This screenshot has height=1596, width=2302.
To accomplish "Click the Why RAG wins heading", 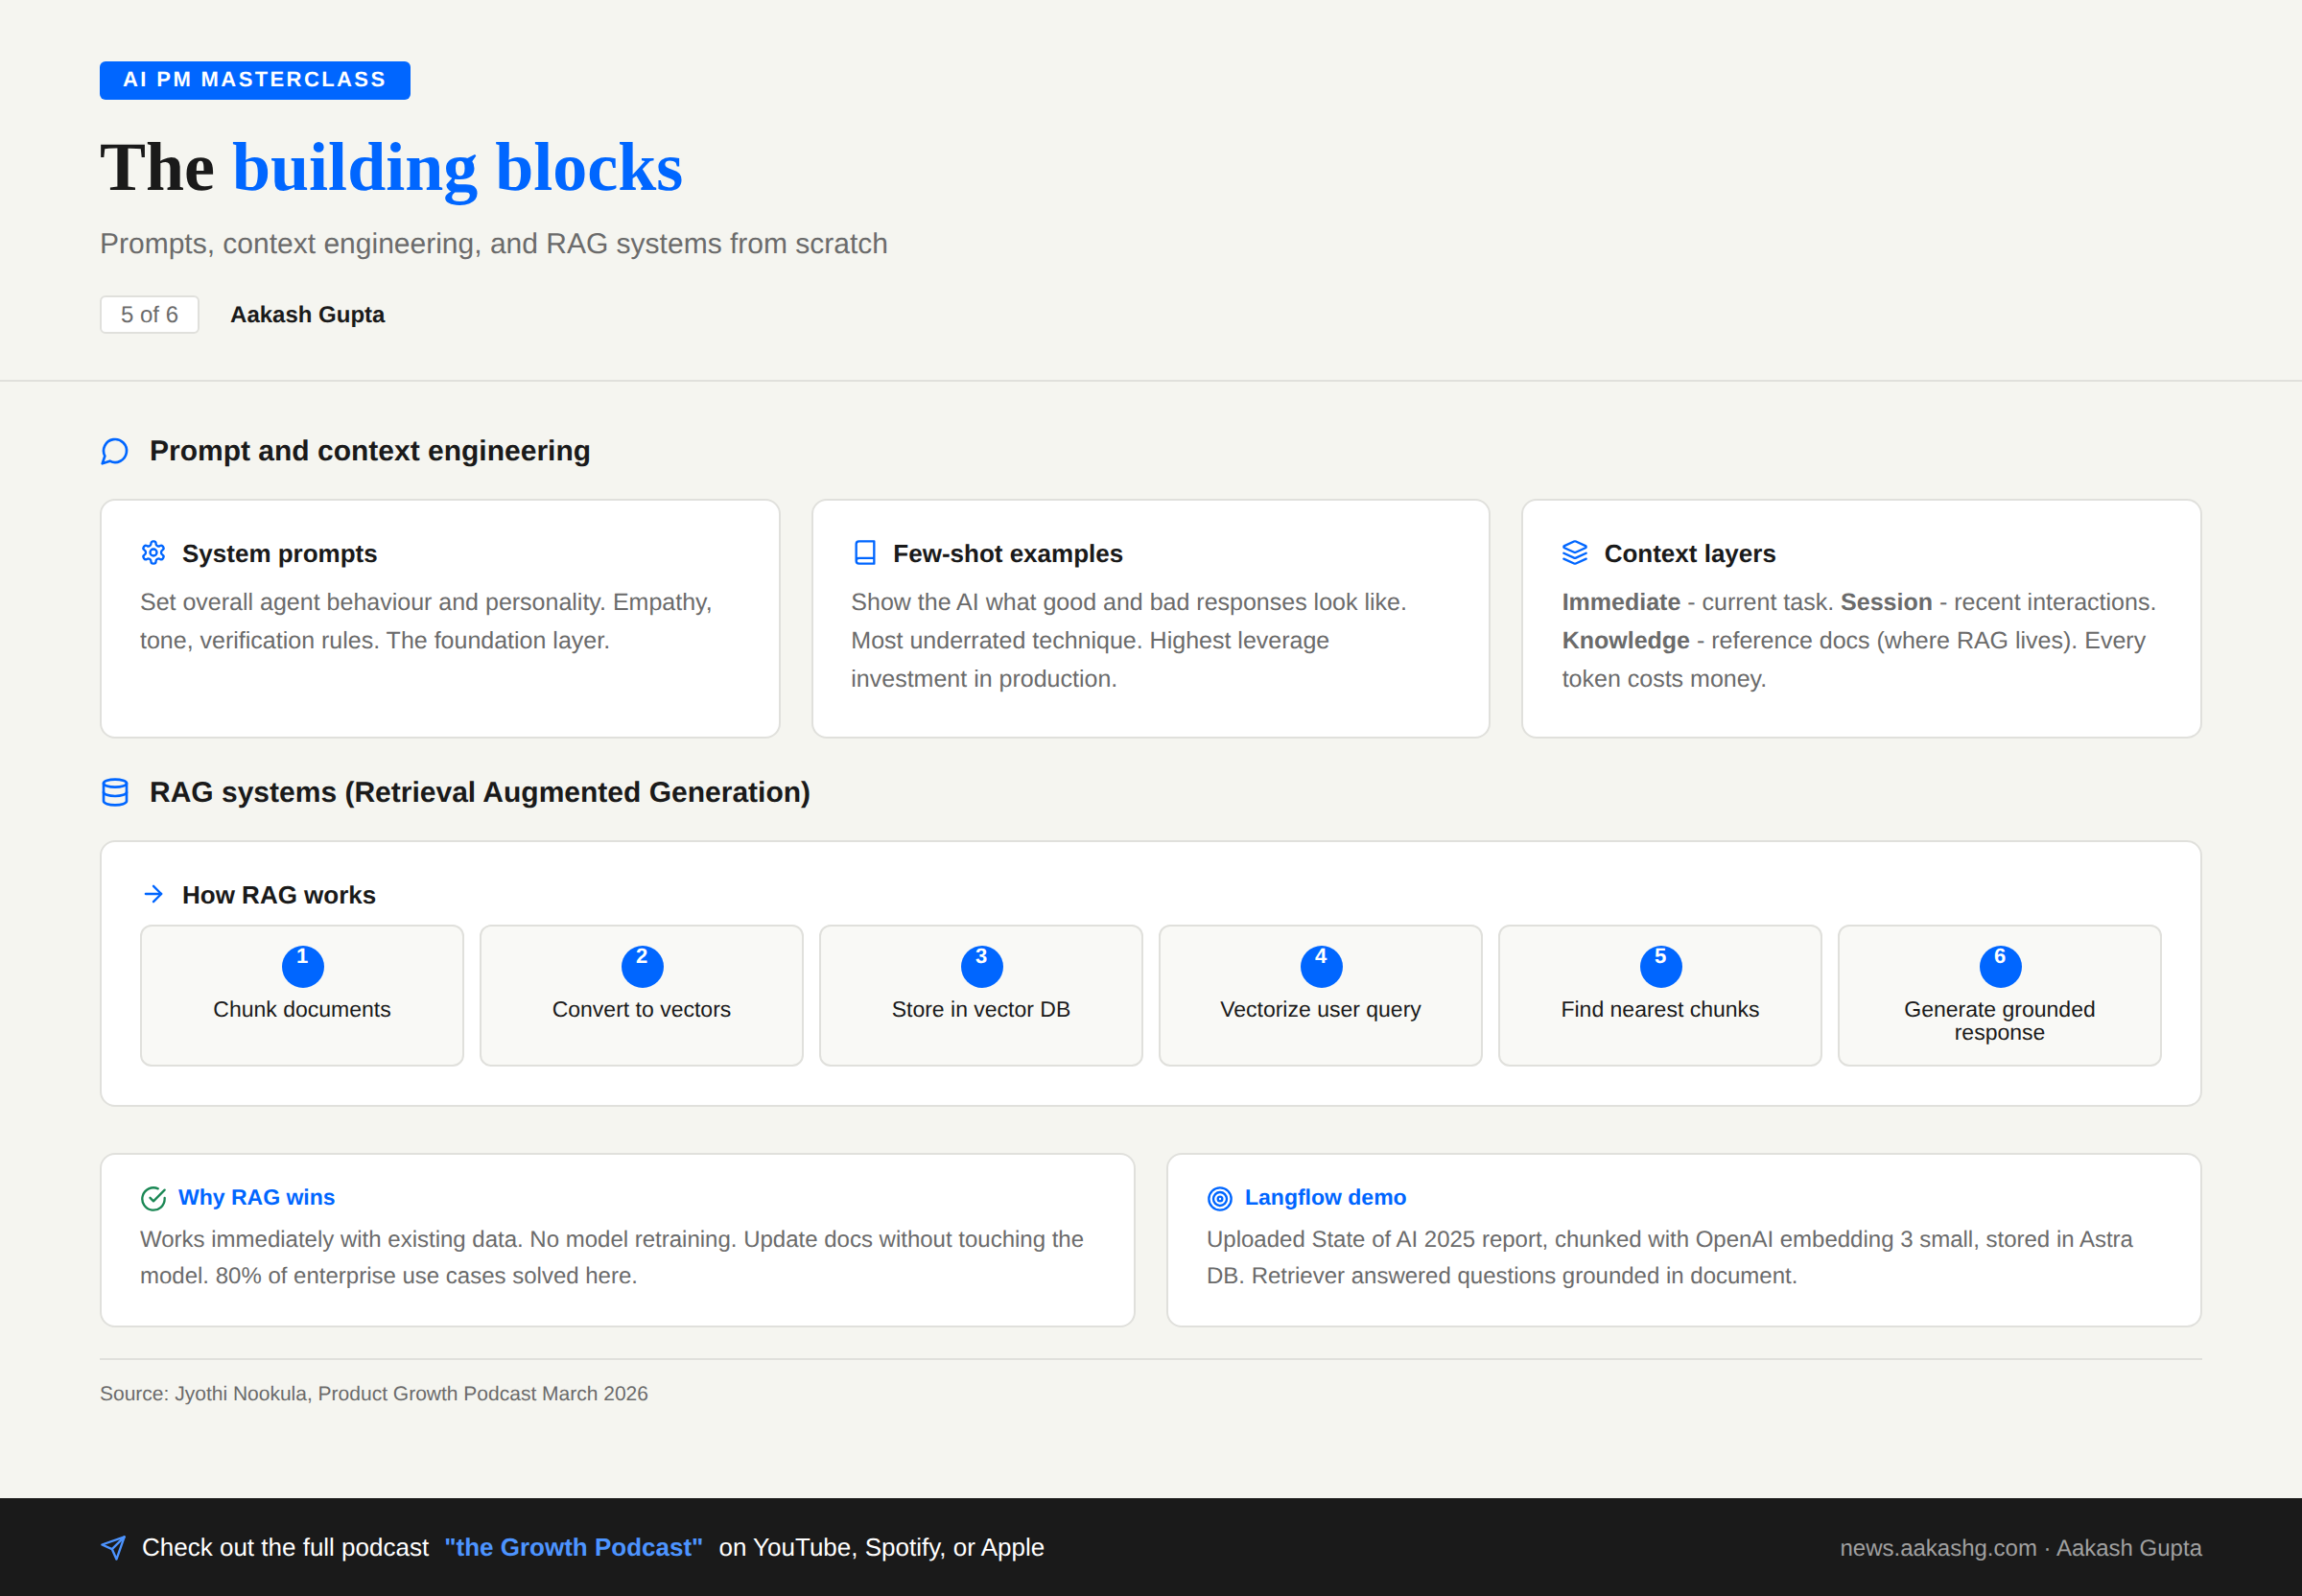I will click(x=256, y=1197).
